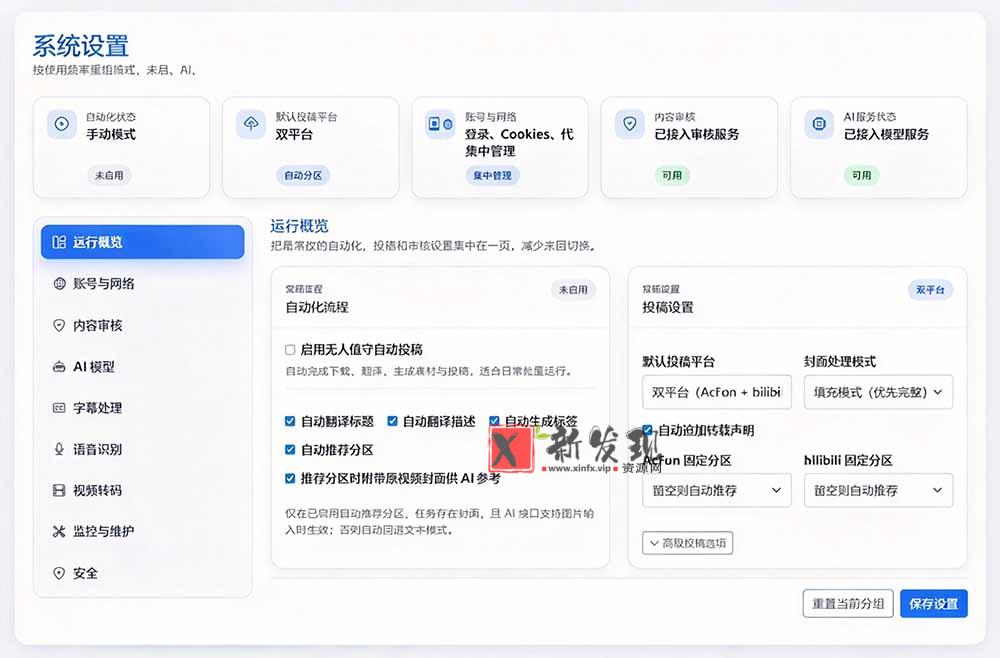Click the 内容审核 card shield icon at top
The image size is (1000, 658).
tap(629, 124)
